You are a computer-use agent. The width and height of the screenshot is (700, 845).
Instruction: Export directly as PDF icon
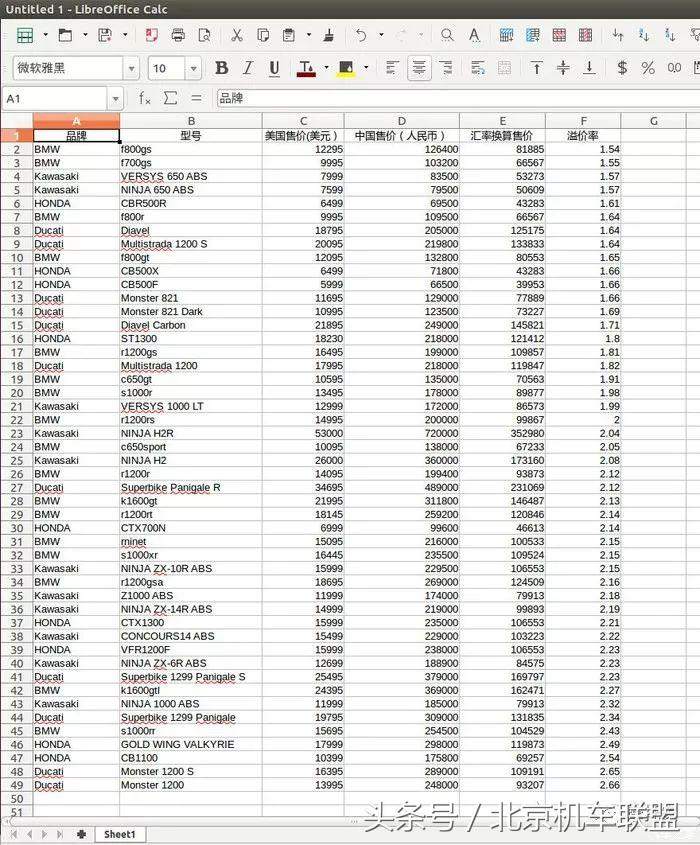tap(151, 36)
